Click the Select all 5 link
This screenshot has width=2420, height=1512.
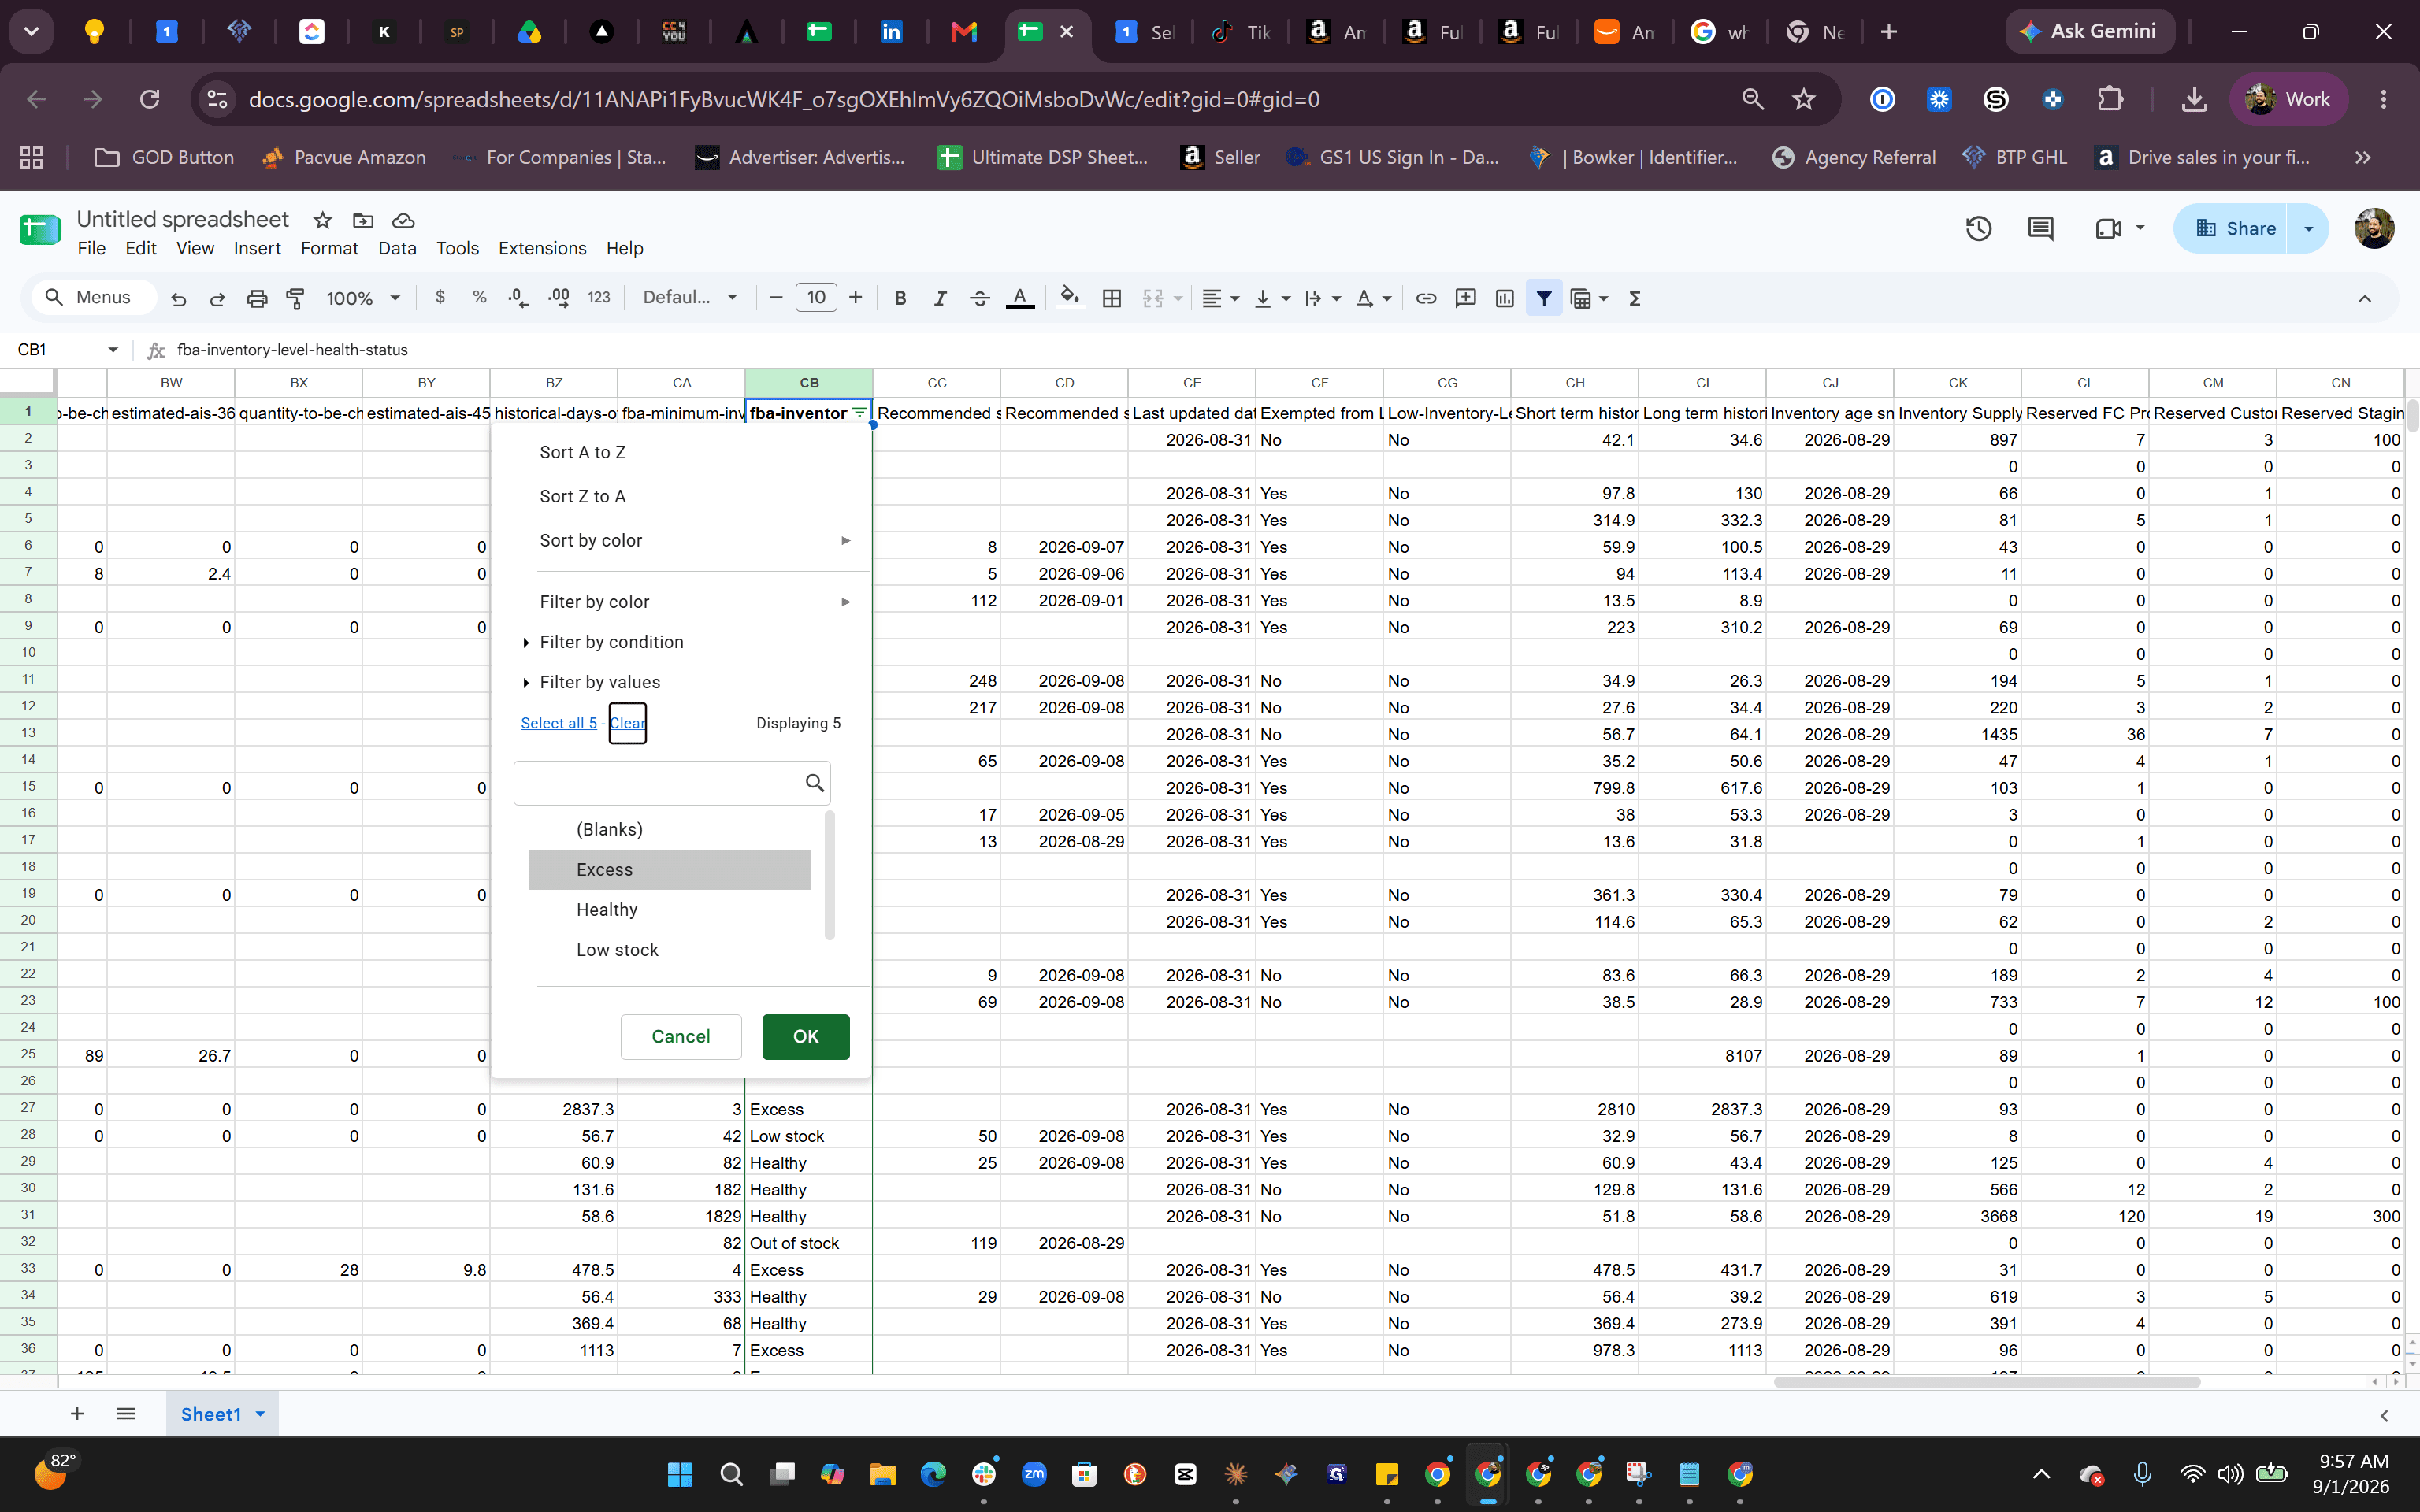(x=558, y=723)
